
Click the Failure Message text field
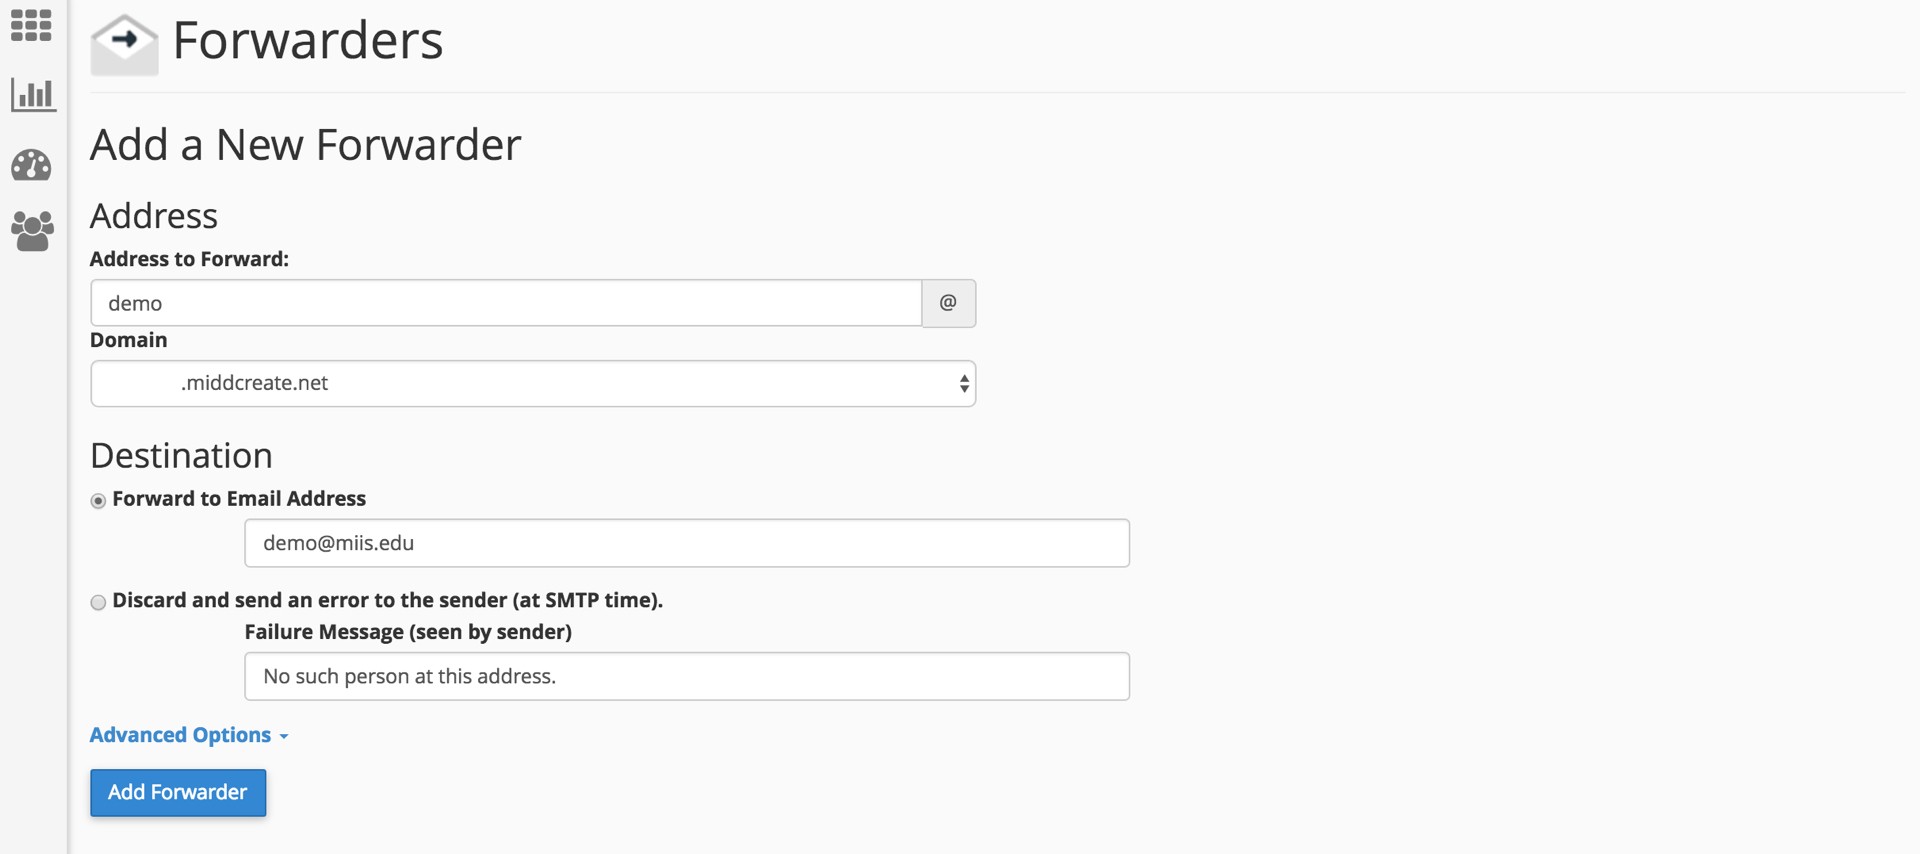coord(687,677)
